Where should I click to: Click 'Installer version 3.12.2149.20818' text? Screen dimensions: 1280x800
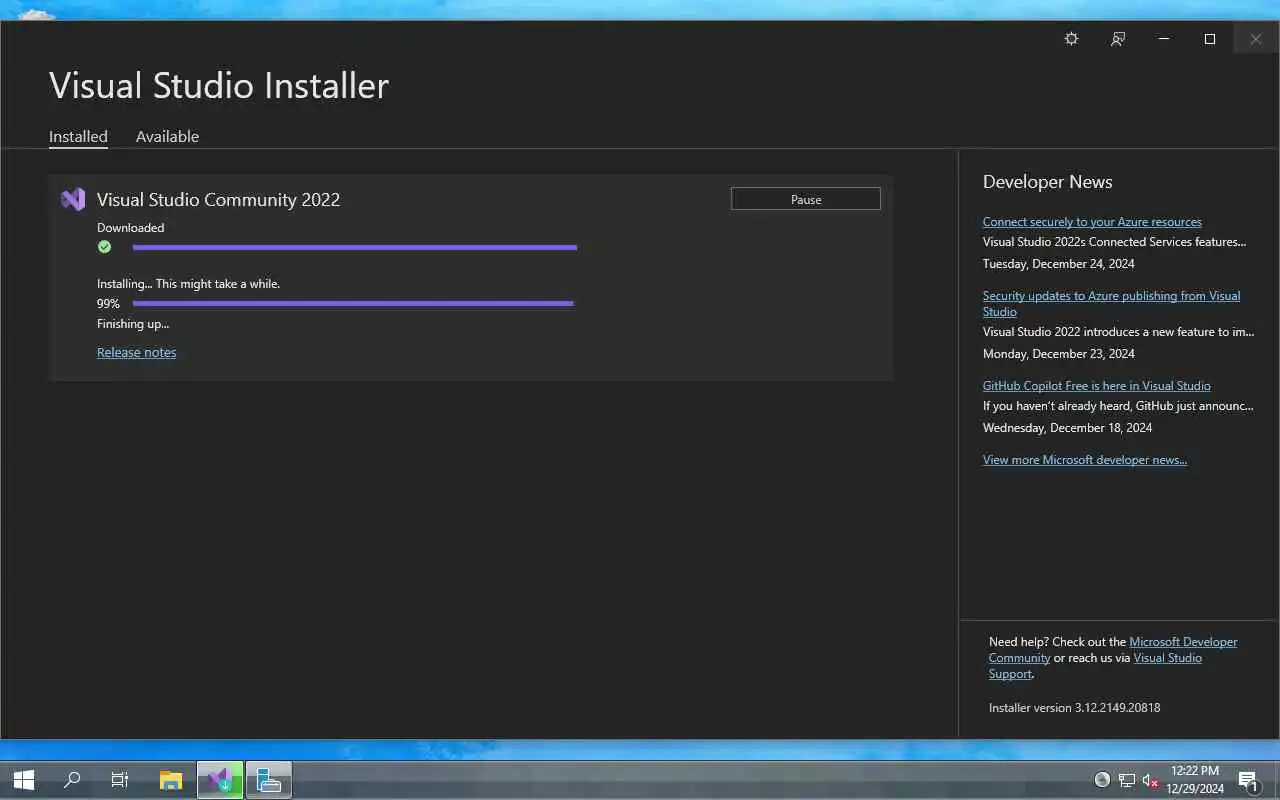coord(1074,707)
